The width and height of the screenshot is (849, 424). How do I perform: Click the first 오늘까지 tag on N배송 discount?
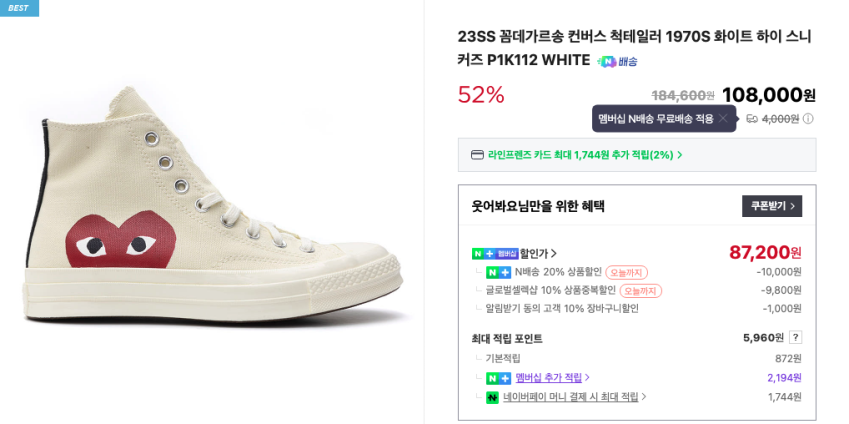tap(627, 272)
